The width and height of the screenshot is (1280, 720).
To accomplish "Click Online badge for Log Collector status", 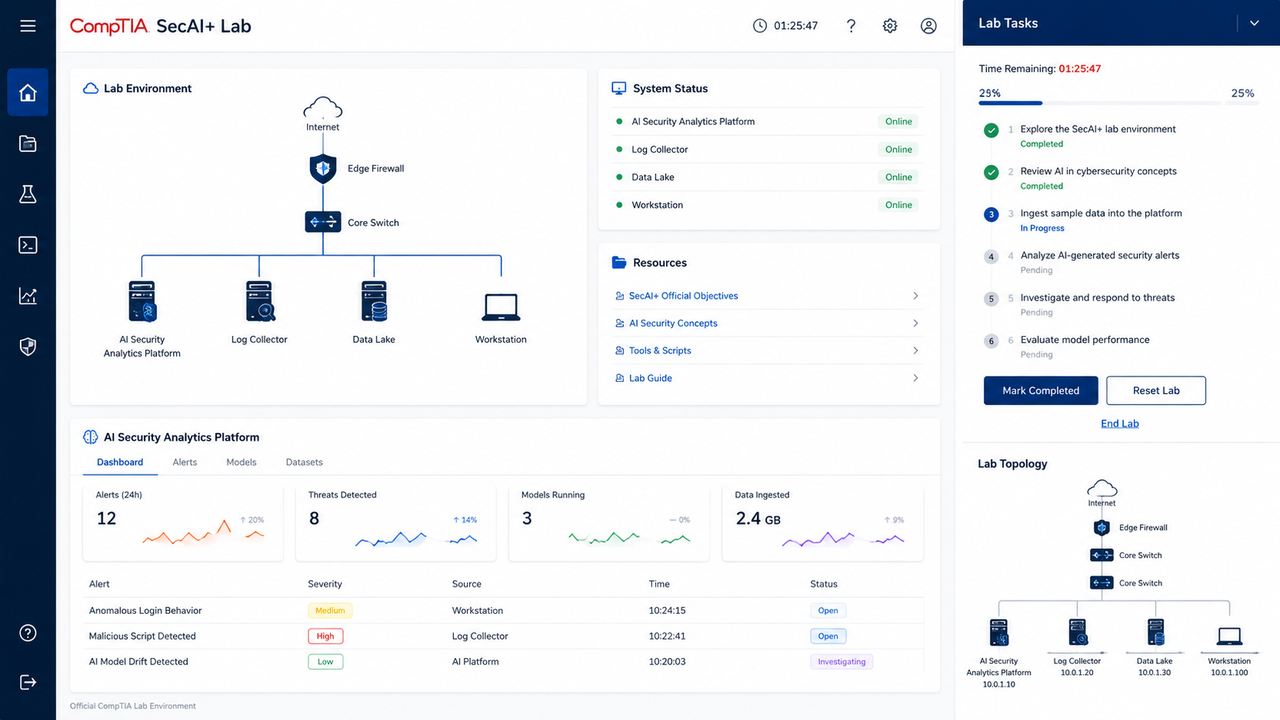I will click(x=899, y=150).
